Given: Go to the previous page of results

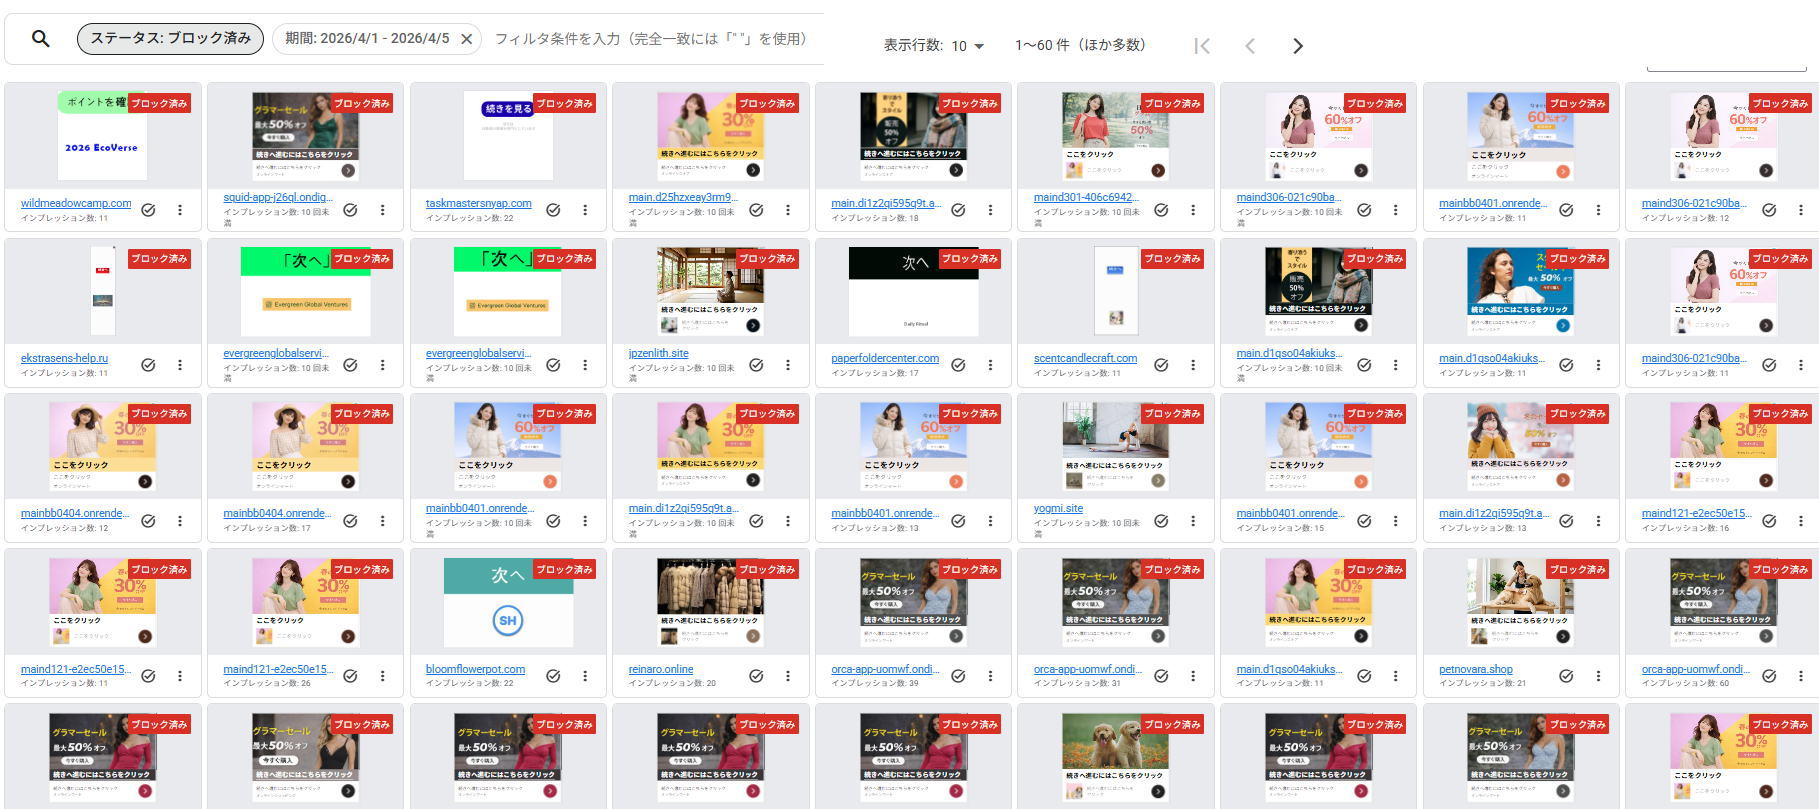Looking at the screenshot, I should [x=1249, y=46].
